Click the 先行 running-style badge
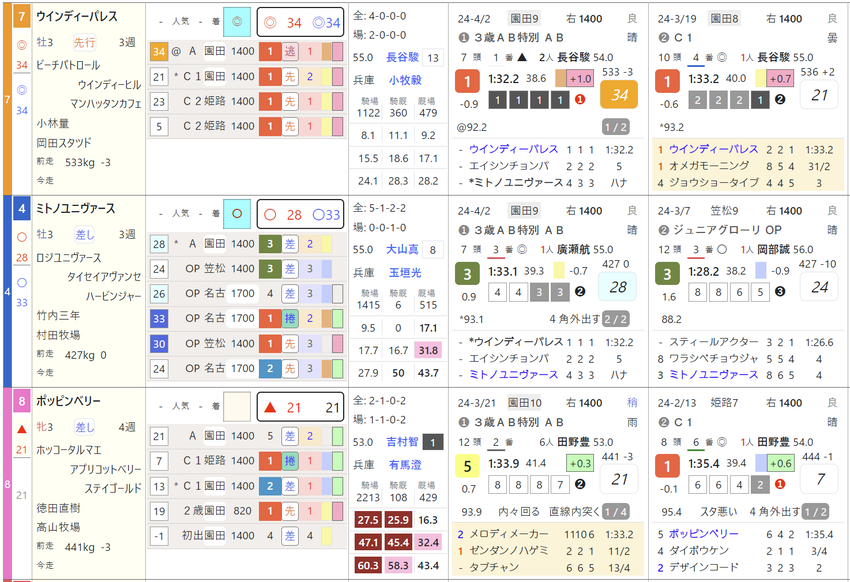Image resolution: width=850 pixels, height=582 pixels. tap(85, 42)
